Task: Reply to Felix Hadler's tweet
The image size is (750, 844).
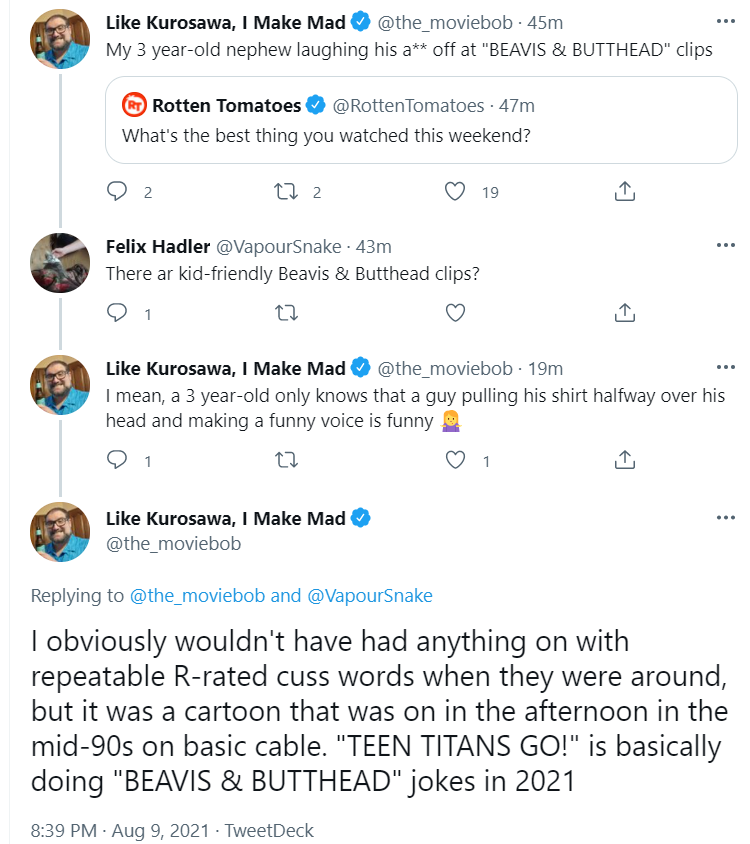Action: click(117, 313)
